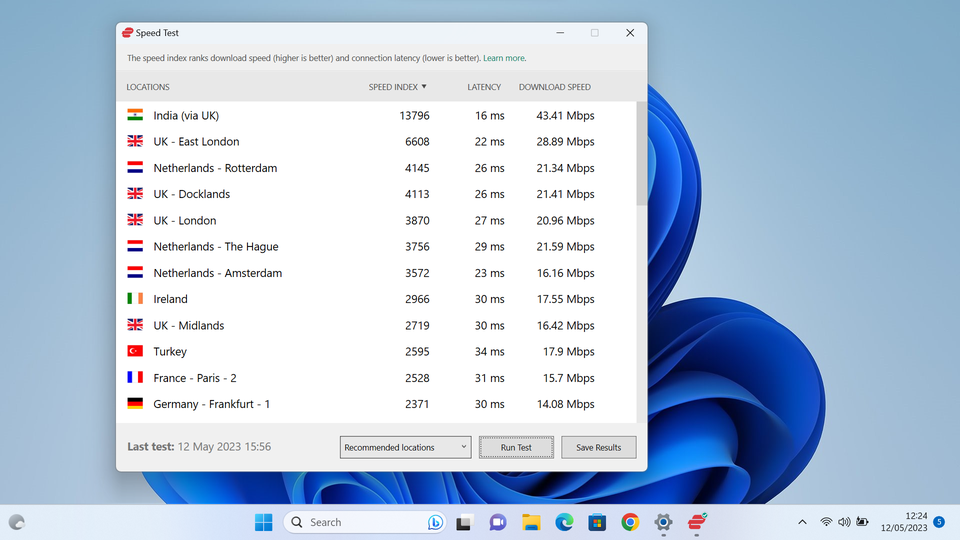Viewport: 960px width, 540px height.
Task: Click the Ireland flag icon
Action: click(135, 298)
